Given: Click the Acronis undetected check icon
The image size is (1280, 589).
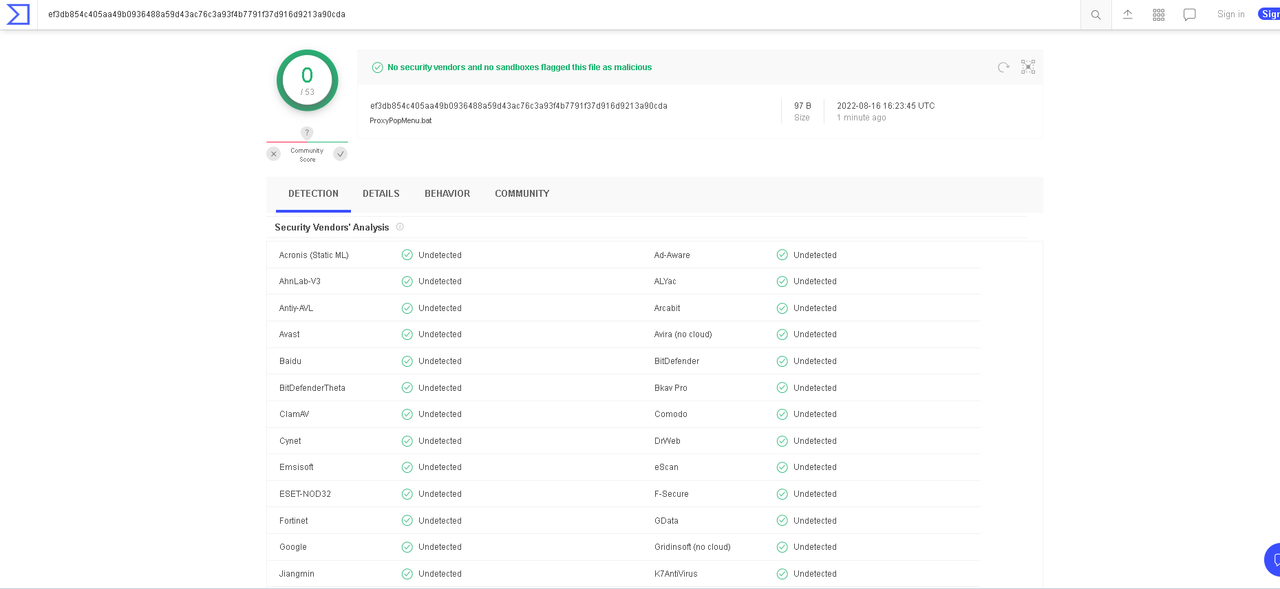Looking at the screenshot, I should click(x=407, y=255).
